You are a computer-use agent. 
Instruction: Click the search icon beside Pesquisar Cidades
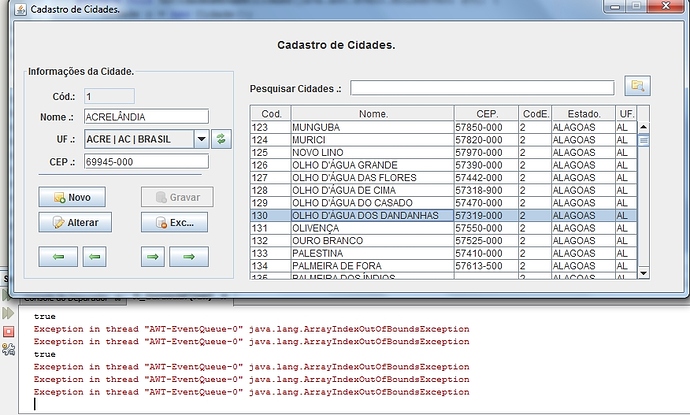(x=637, y=86)
